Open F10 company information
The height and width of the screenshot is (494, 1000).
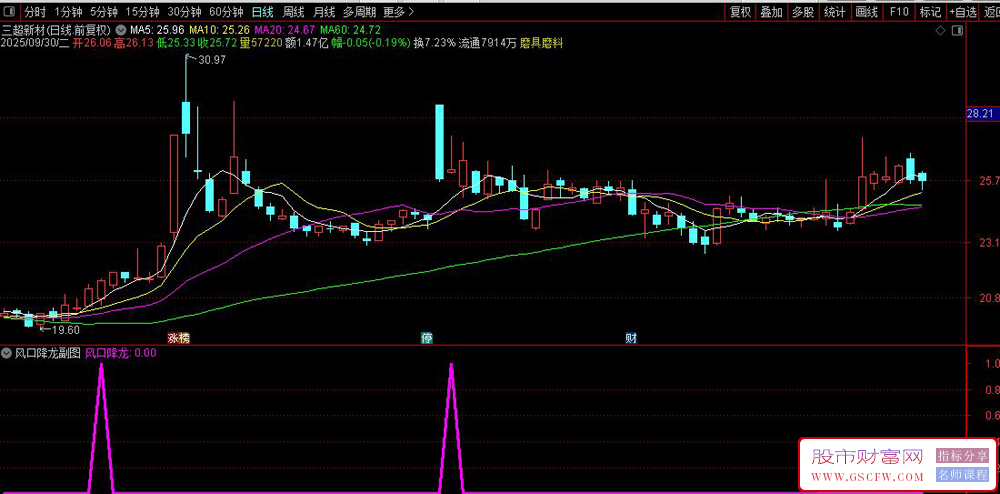tap(898, 11)
